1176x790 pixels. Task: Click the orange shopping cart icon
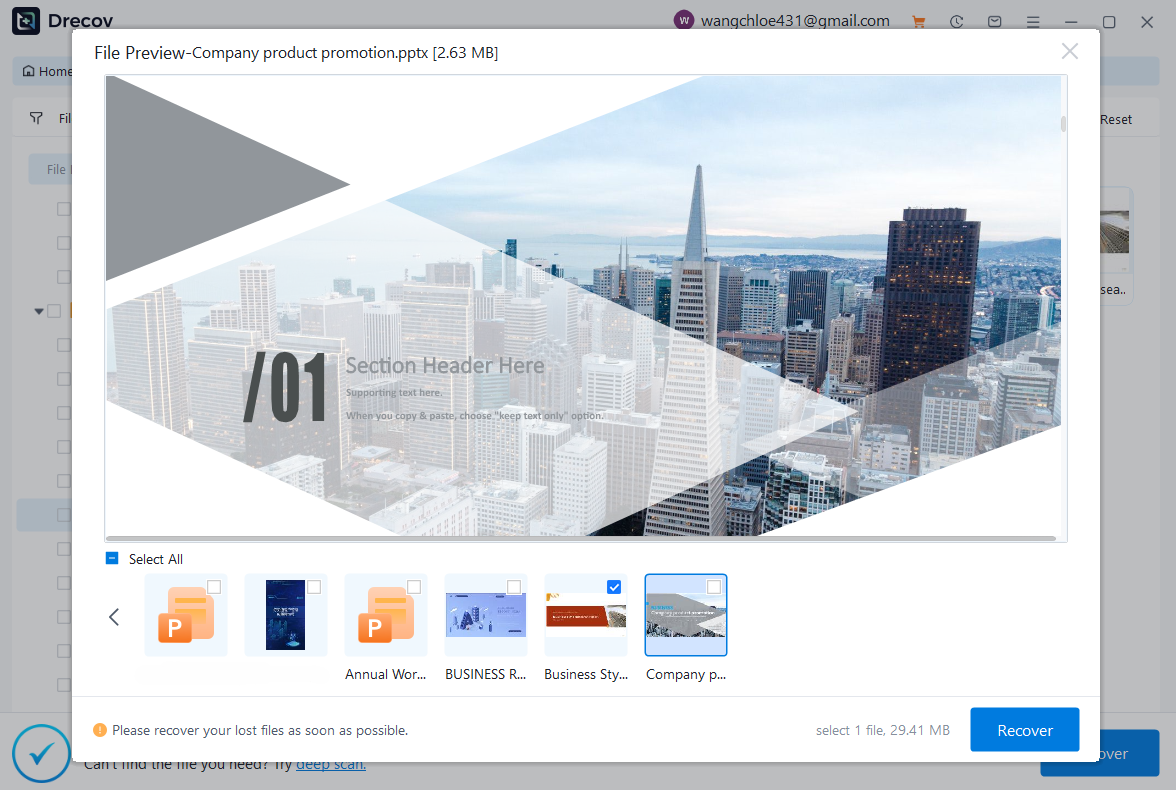[918, 21]
